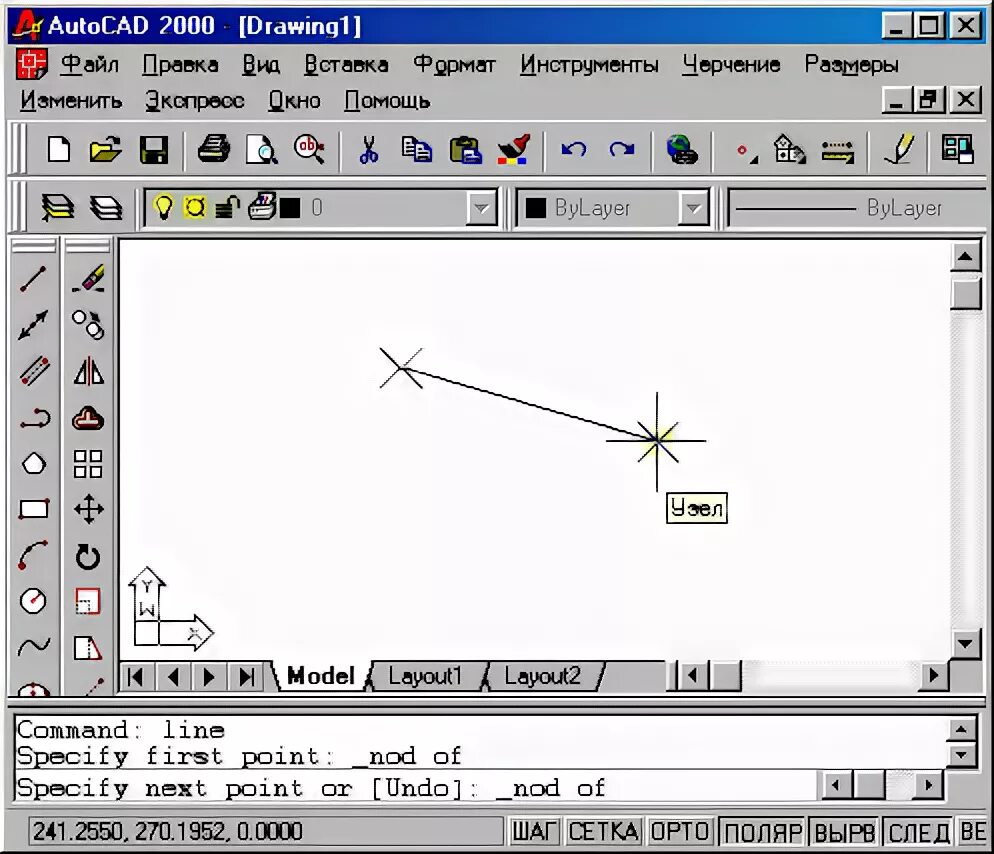The height and width of the screenshot is (854, 994).
Task: Open the Вставка menu
Action: click(346, 64)
